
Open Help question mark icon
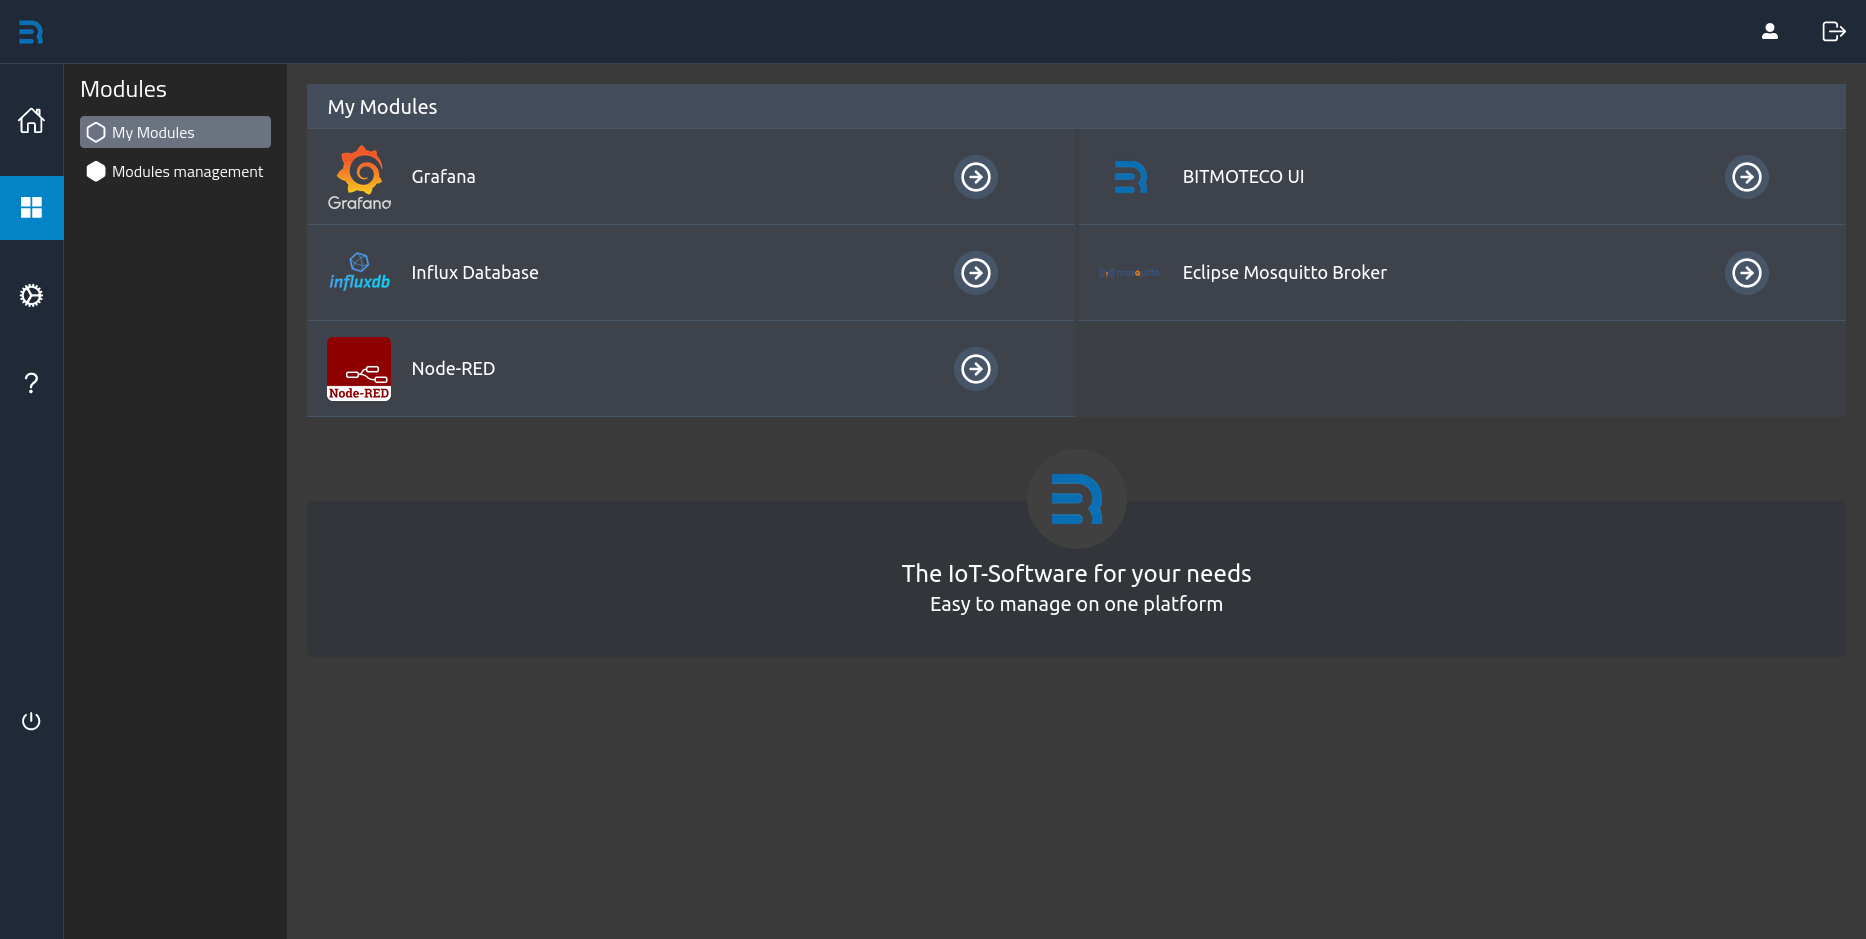coord(32,383)
